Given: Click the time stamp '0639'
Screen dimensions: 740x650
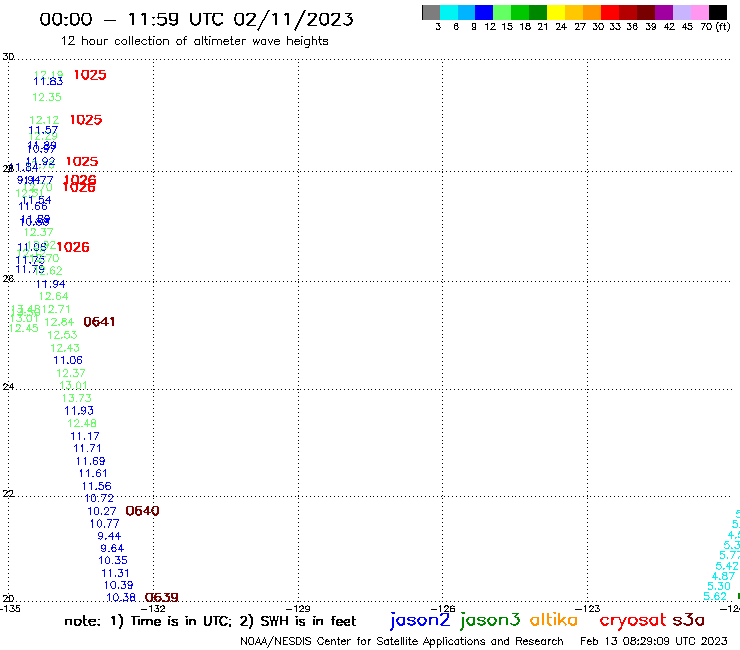Looking at the screenshot, I should pos(161,598).
